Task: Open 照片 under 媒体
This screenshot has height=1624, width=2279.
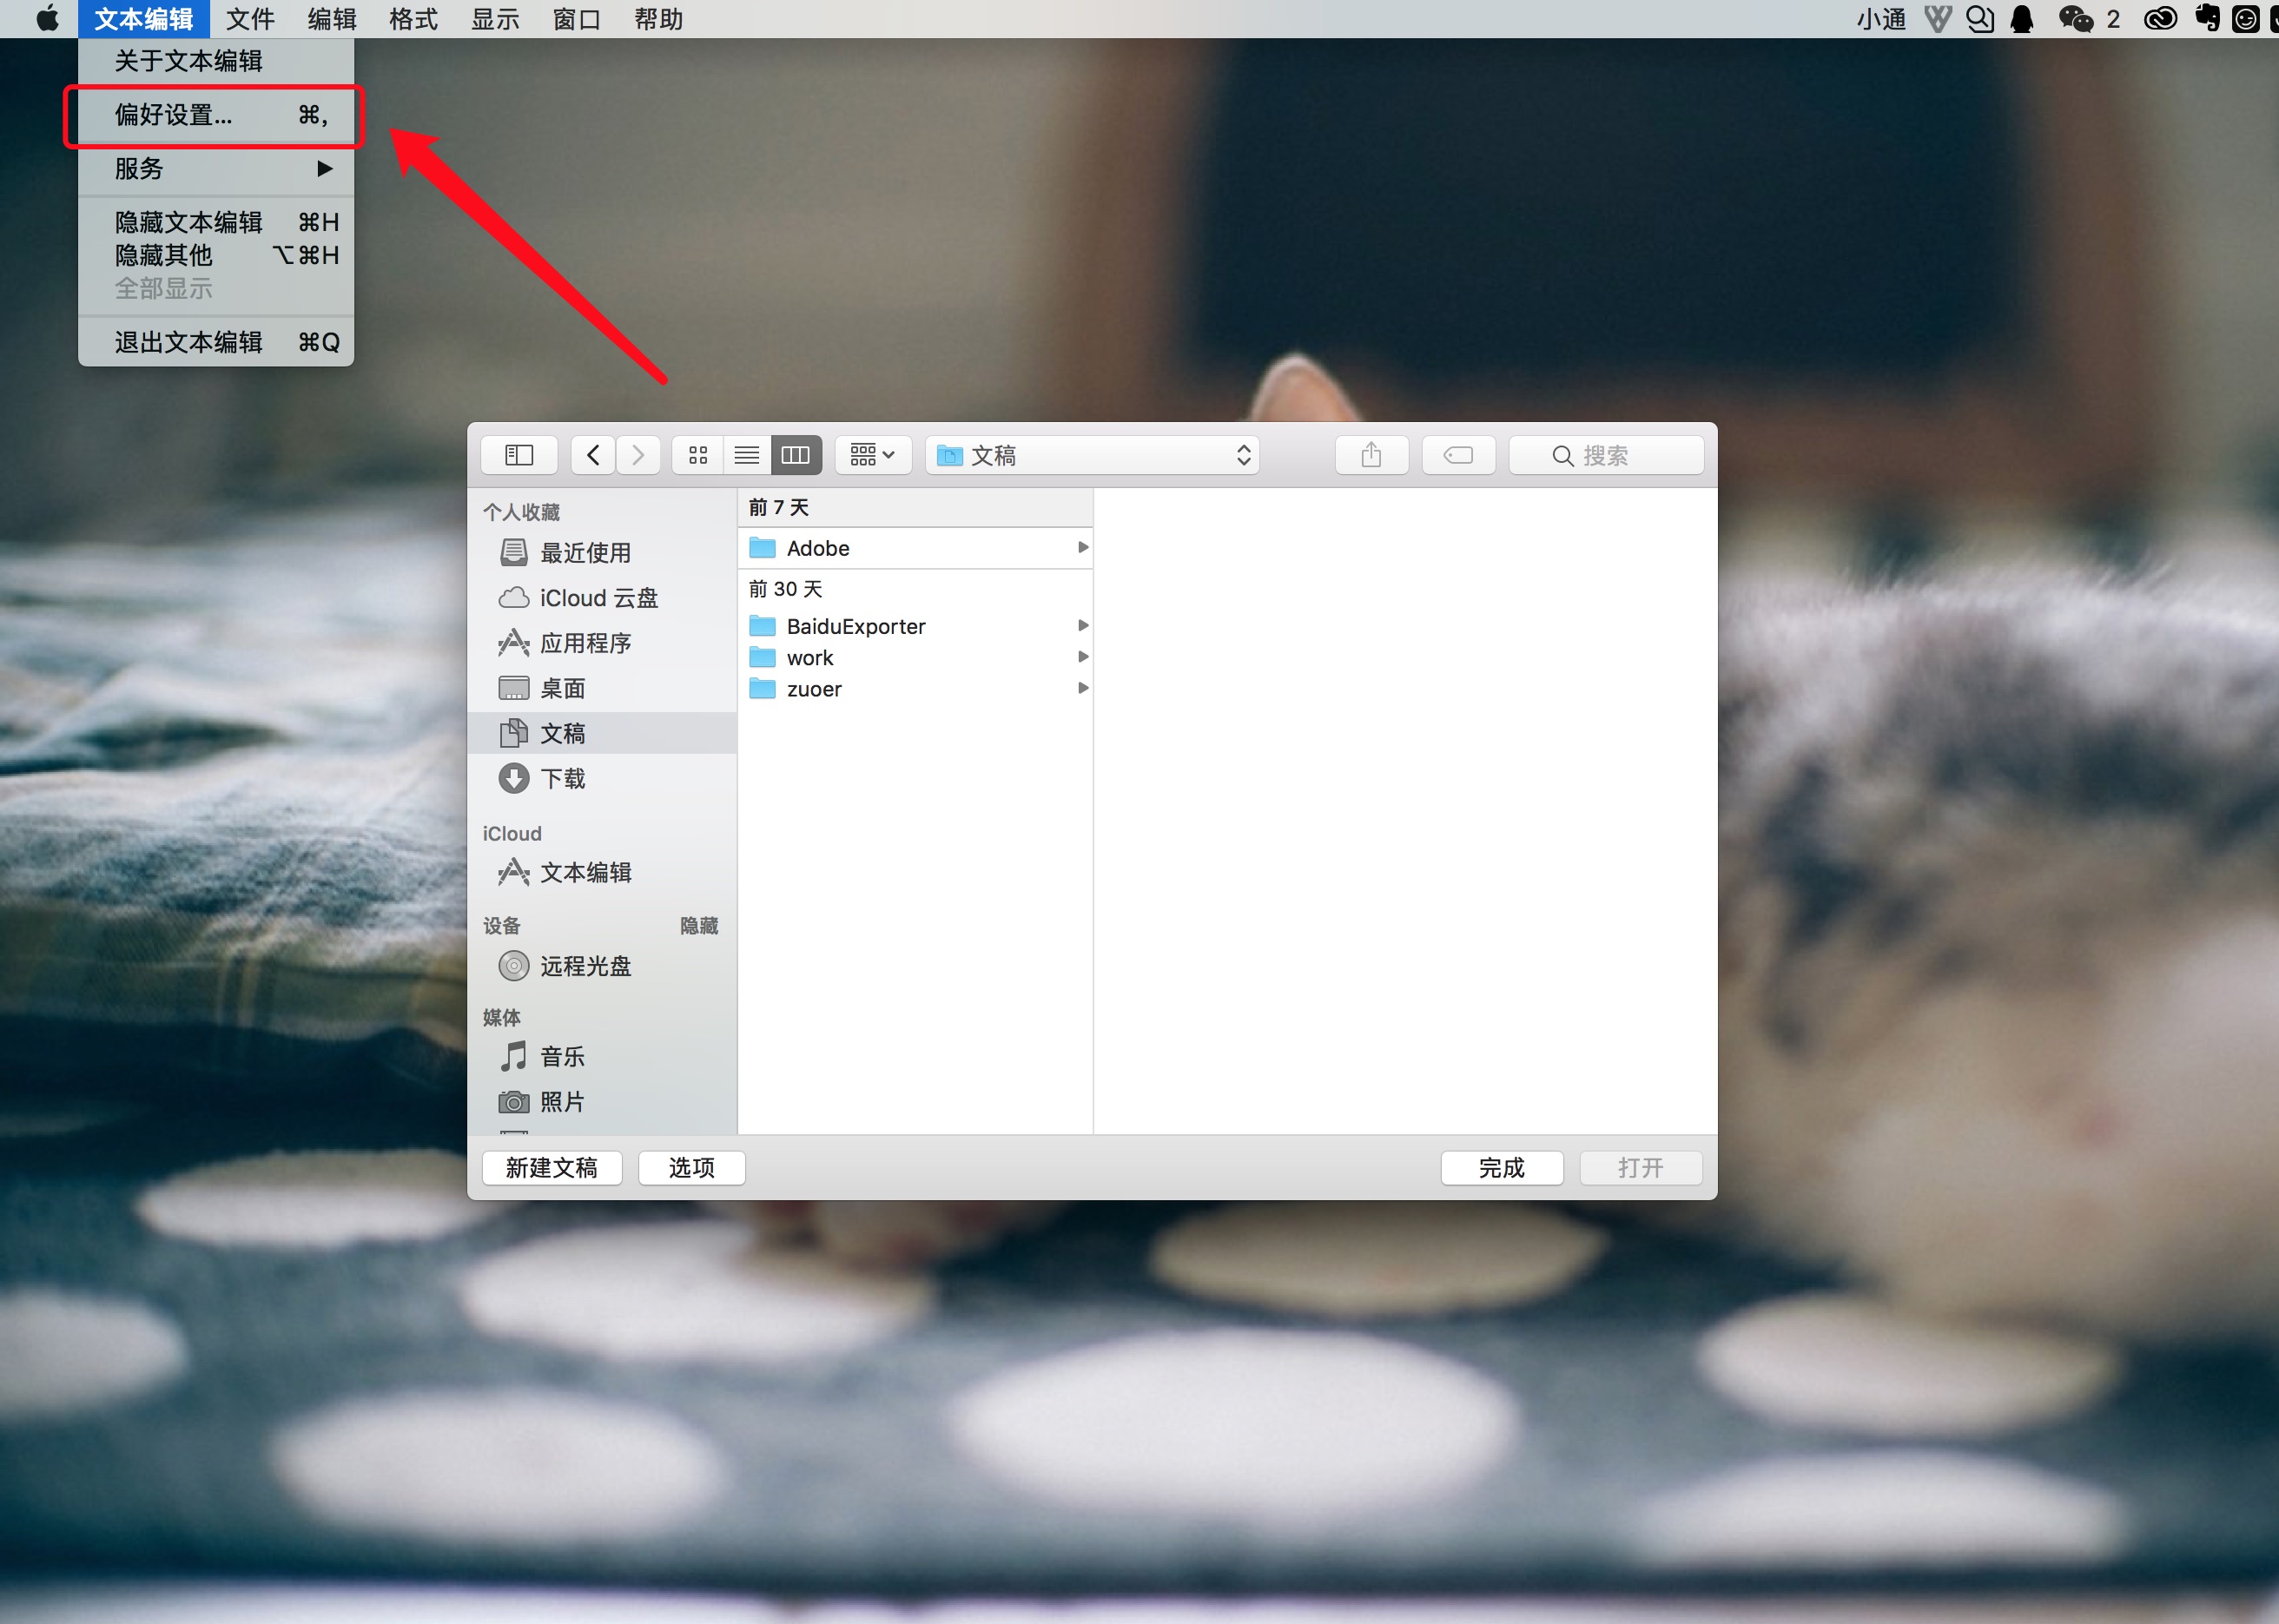Action: coord(602,1101)
